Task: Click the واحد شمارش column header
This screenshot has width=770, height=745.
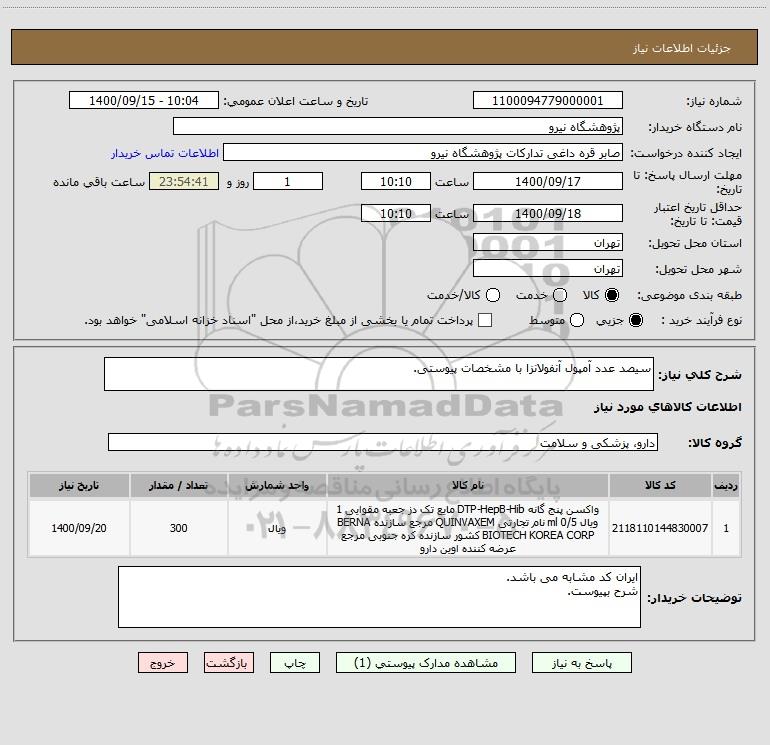Action: [277, 485]
